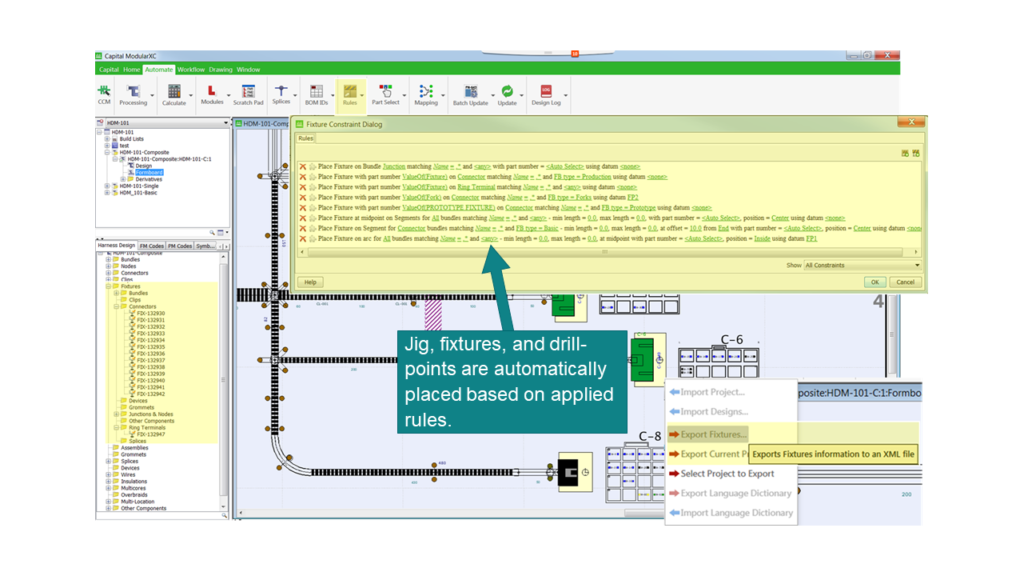
Task: Switch to the Workflow ribbon tab
Action: tap(191, 69)
